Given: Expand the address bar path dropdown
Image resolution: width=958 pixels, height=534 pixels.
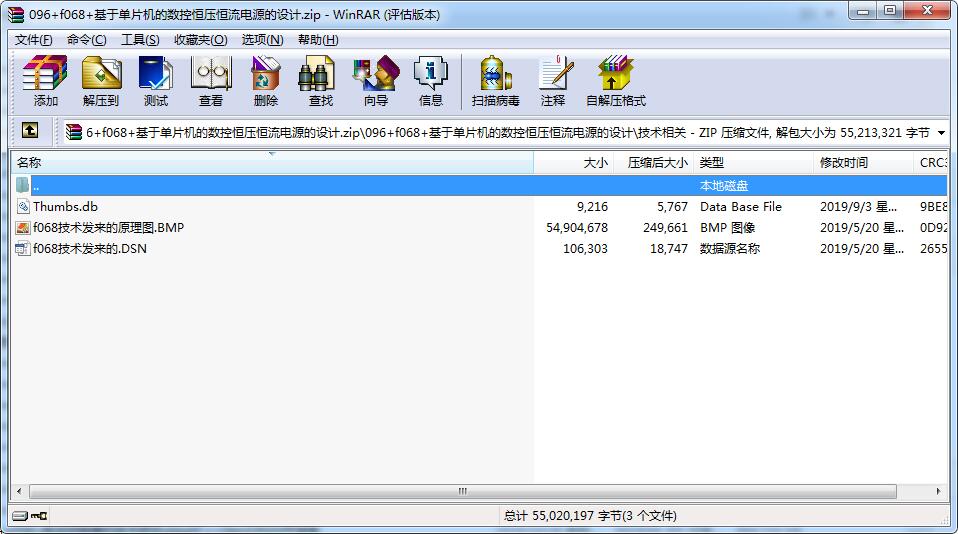Looking at the screenshot, I should [942, 133].
